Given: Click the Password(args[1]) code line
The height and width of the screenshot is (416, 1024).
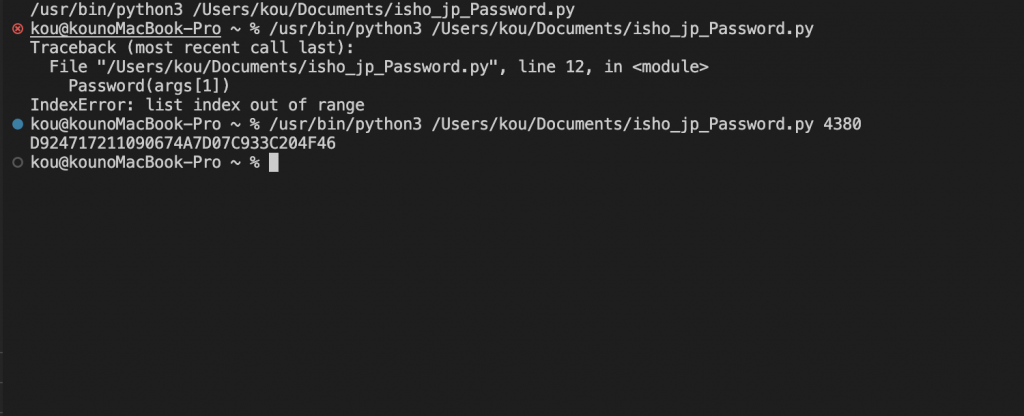Looking at the screenshot, I should [x=149, y=86].
